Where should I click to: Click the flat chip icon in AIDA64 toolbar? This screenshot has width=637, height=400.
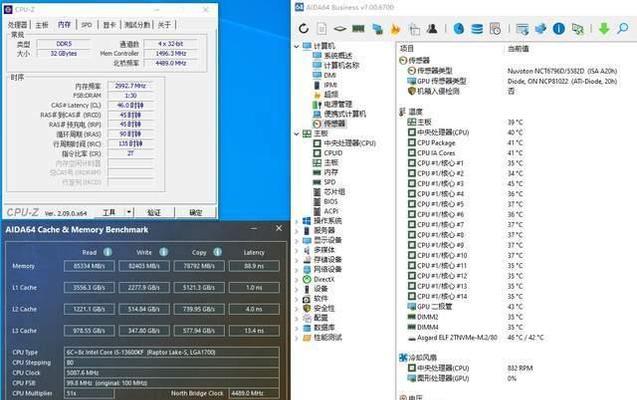point(340,28)
